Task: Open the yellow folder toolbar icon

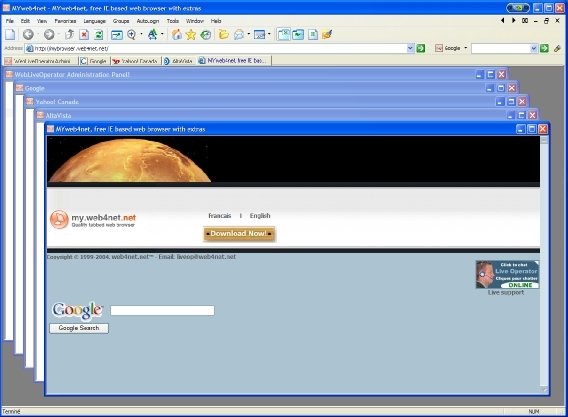Action: 224,34
